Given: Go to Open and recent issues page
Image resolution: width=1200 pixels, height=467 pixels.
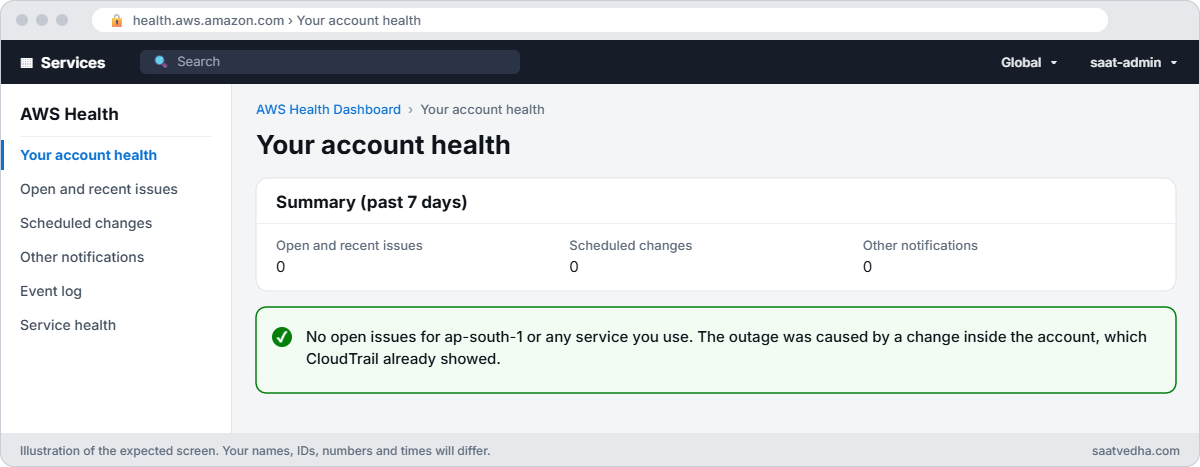Looking at the screenshot, I should tap(99, 189).
